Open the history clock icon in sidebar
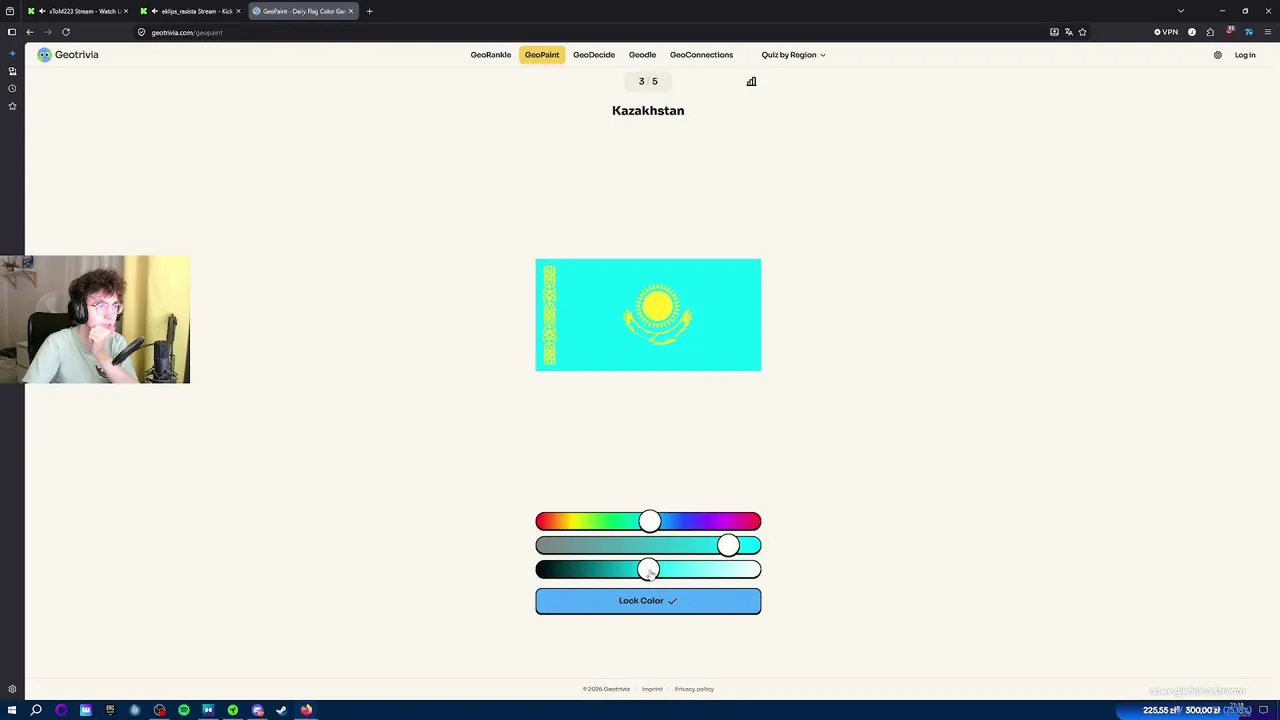The width and height of the screenshot is (1280, 720). (x=12, y=88)
